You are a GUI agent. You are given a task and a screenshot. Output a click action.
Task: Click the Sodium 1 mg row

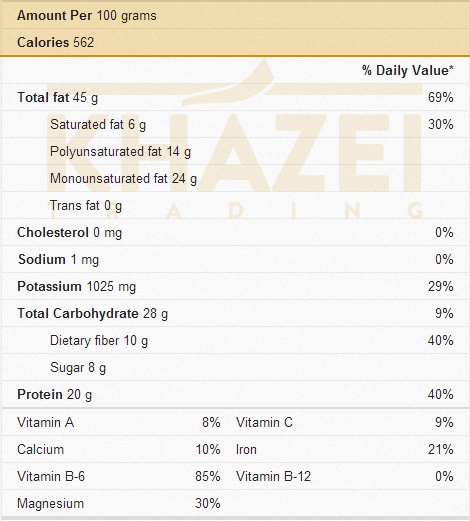(235, 259)
